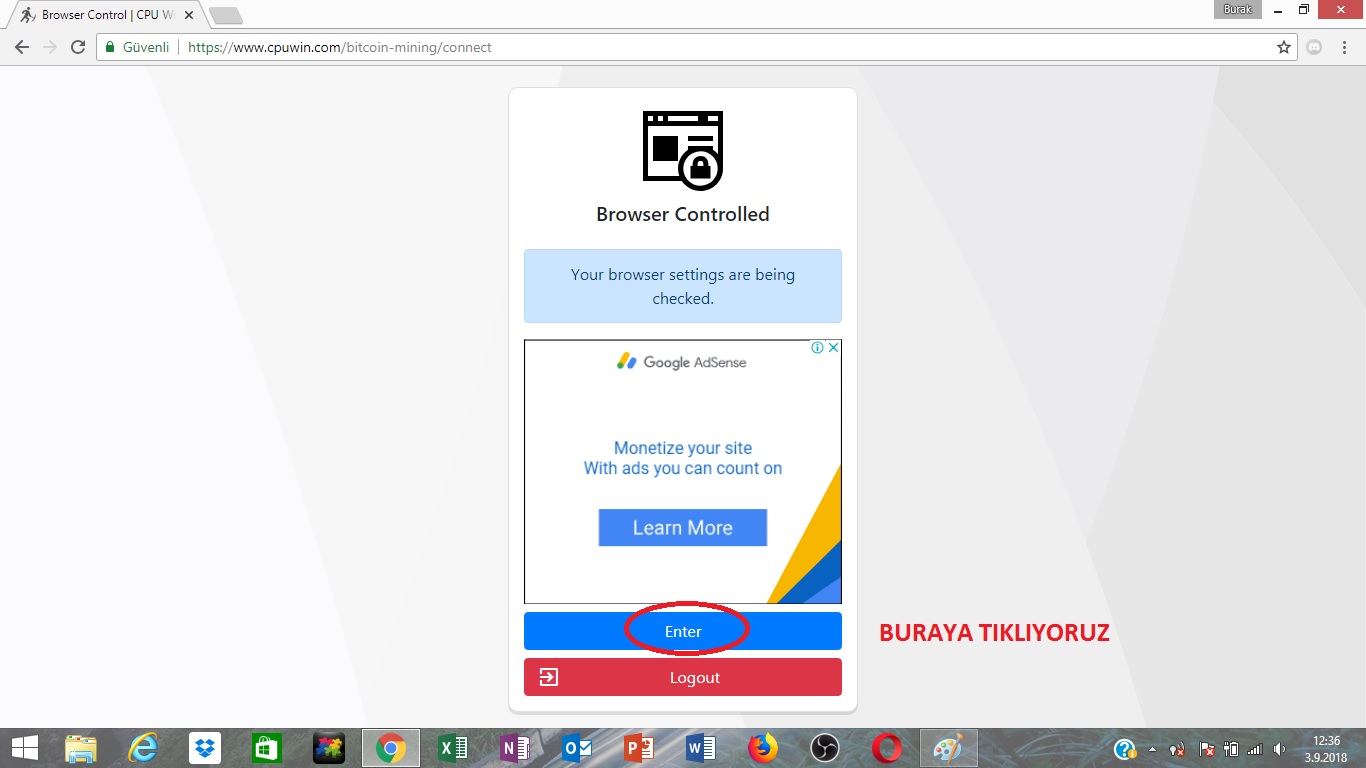Click the 'Monetize your site' ad text
The width and height of the screenshot is (1366, 768).
point(683,448)
